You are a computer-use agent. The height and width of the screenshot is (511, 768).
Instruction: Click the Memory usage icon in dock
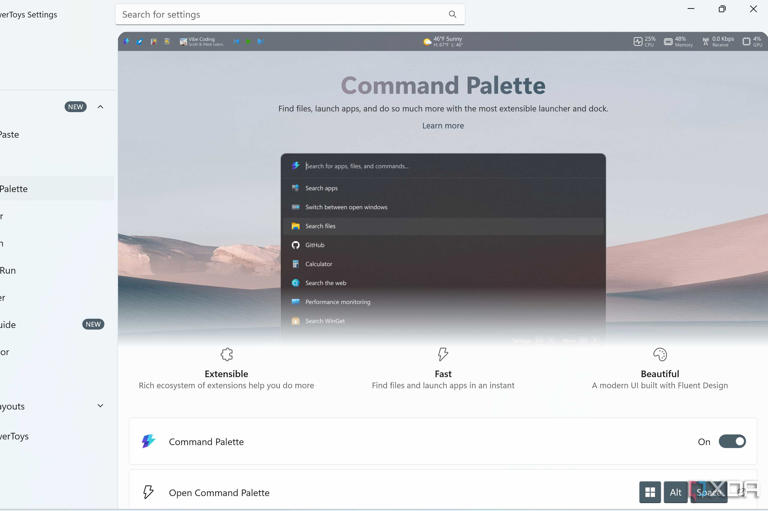pyautogui.click(x=668, y=42)
